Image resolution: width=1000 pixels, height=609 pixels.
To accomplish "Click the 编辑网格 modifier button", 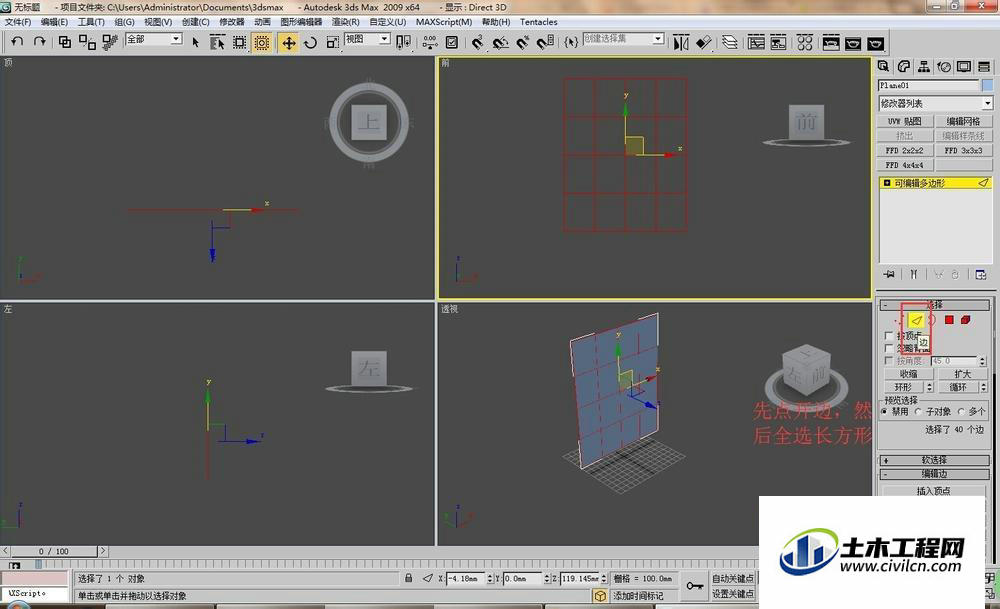I will point(963,121).
